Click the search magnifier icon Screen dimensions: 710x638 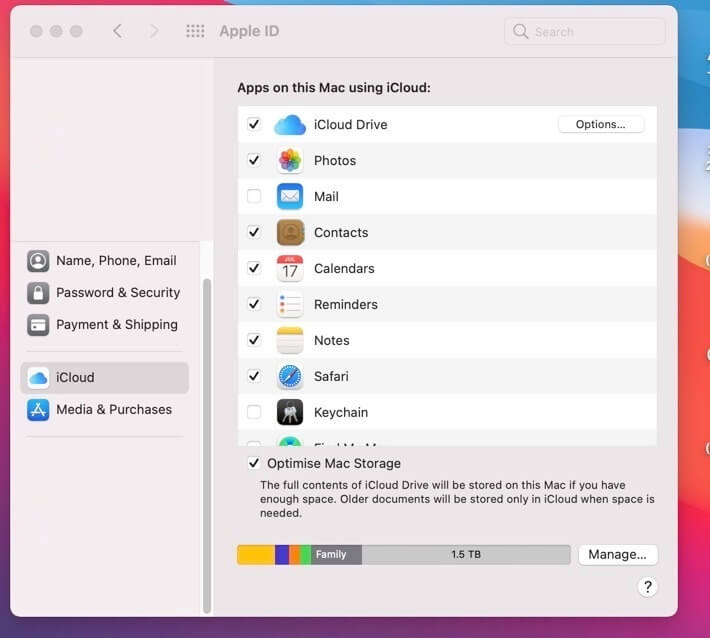pos(520,31)
